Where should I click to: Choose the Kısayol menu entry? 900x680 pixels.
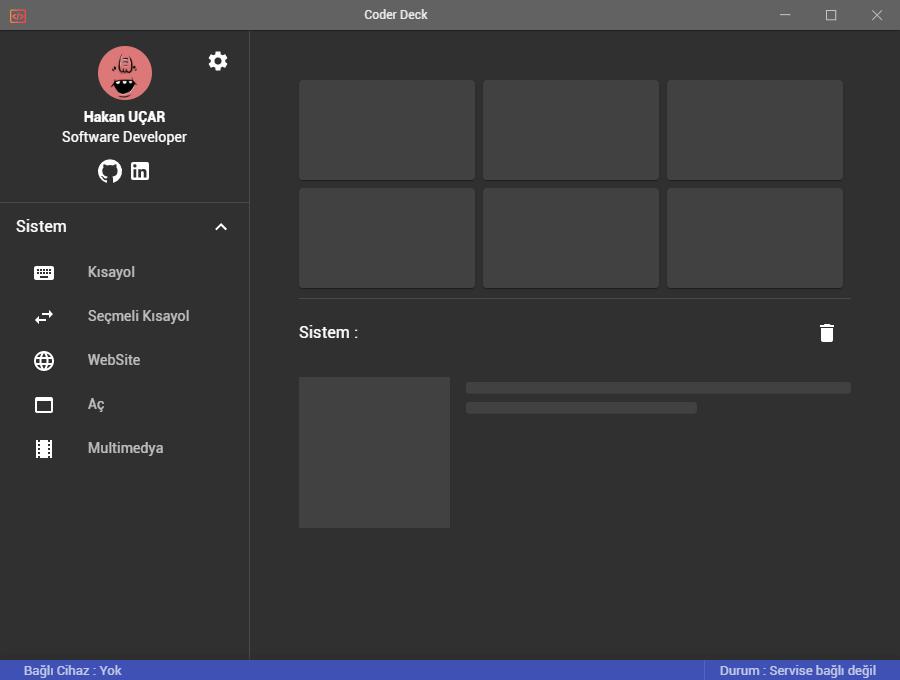coord(125,272)
